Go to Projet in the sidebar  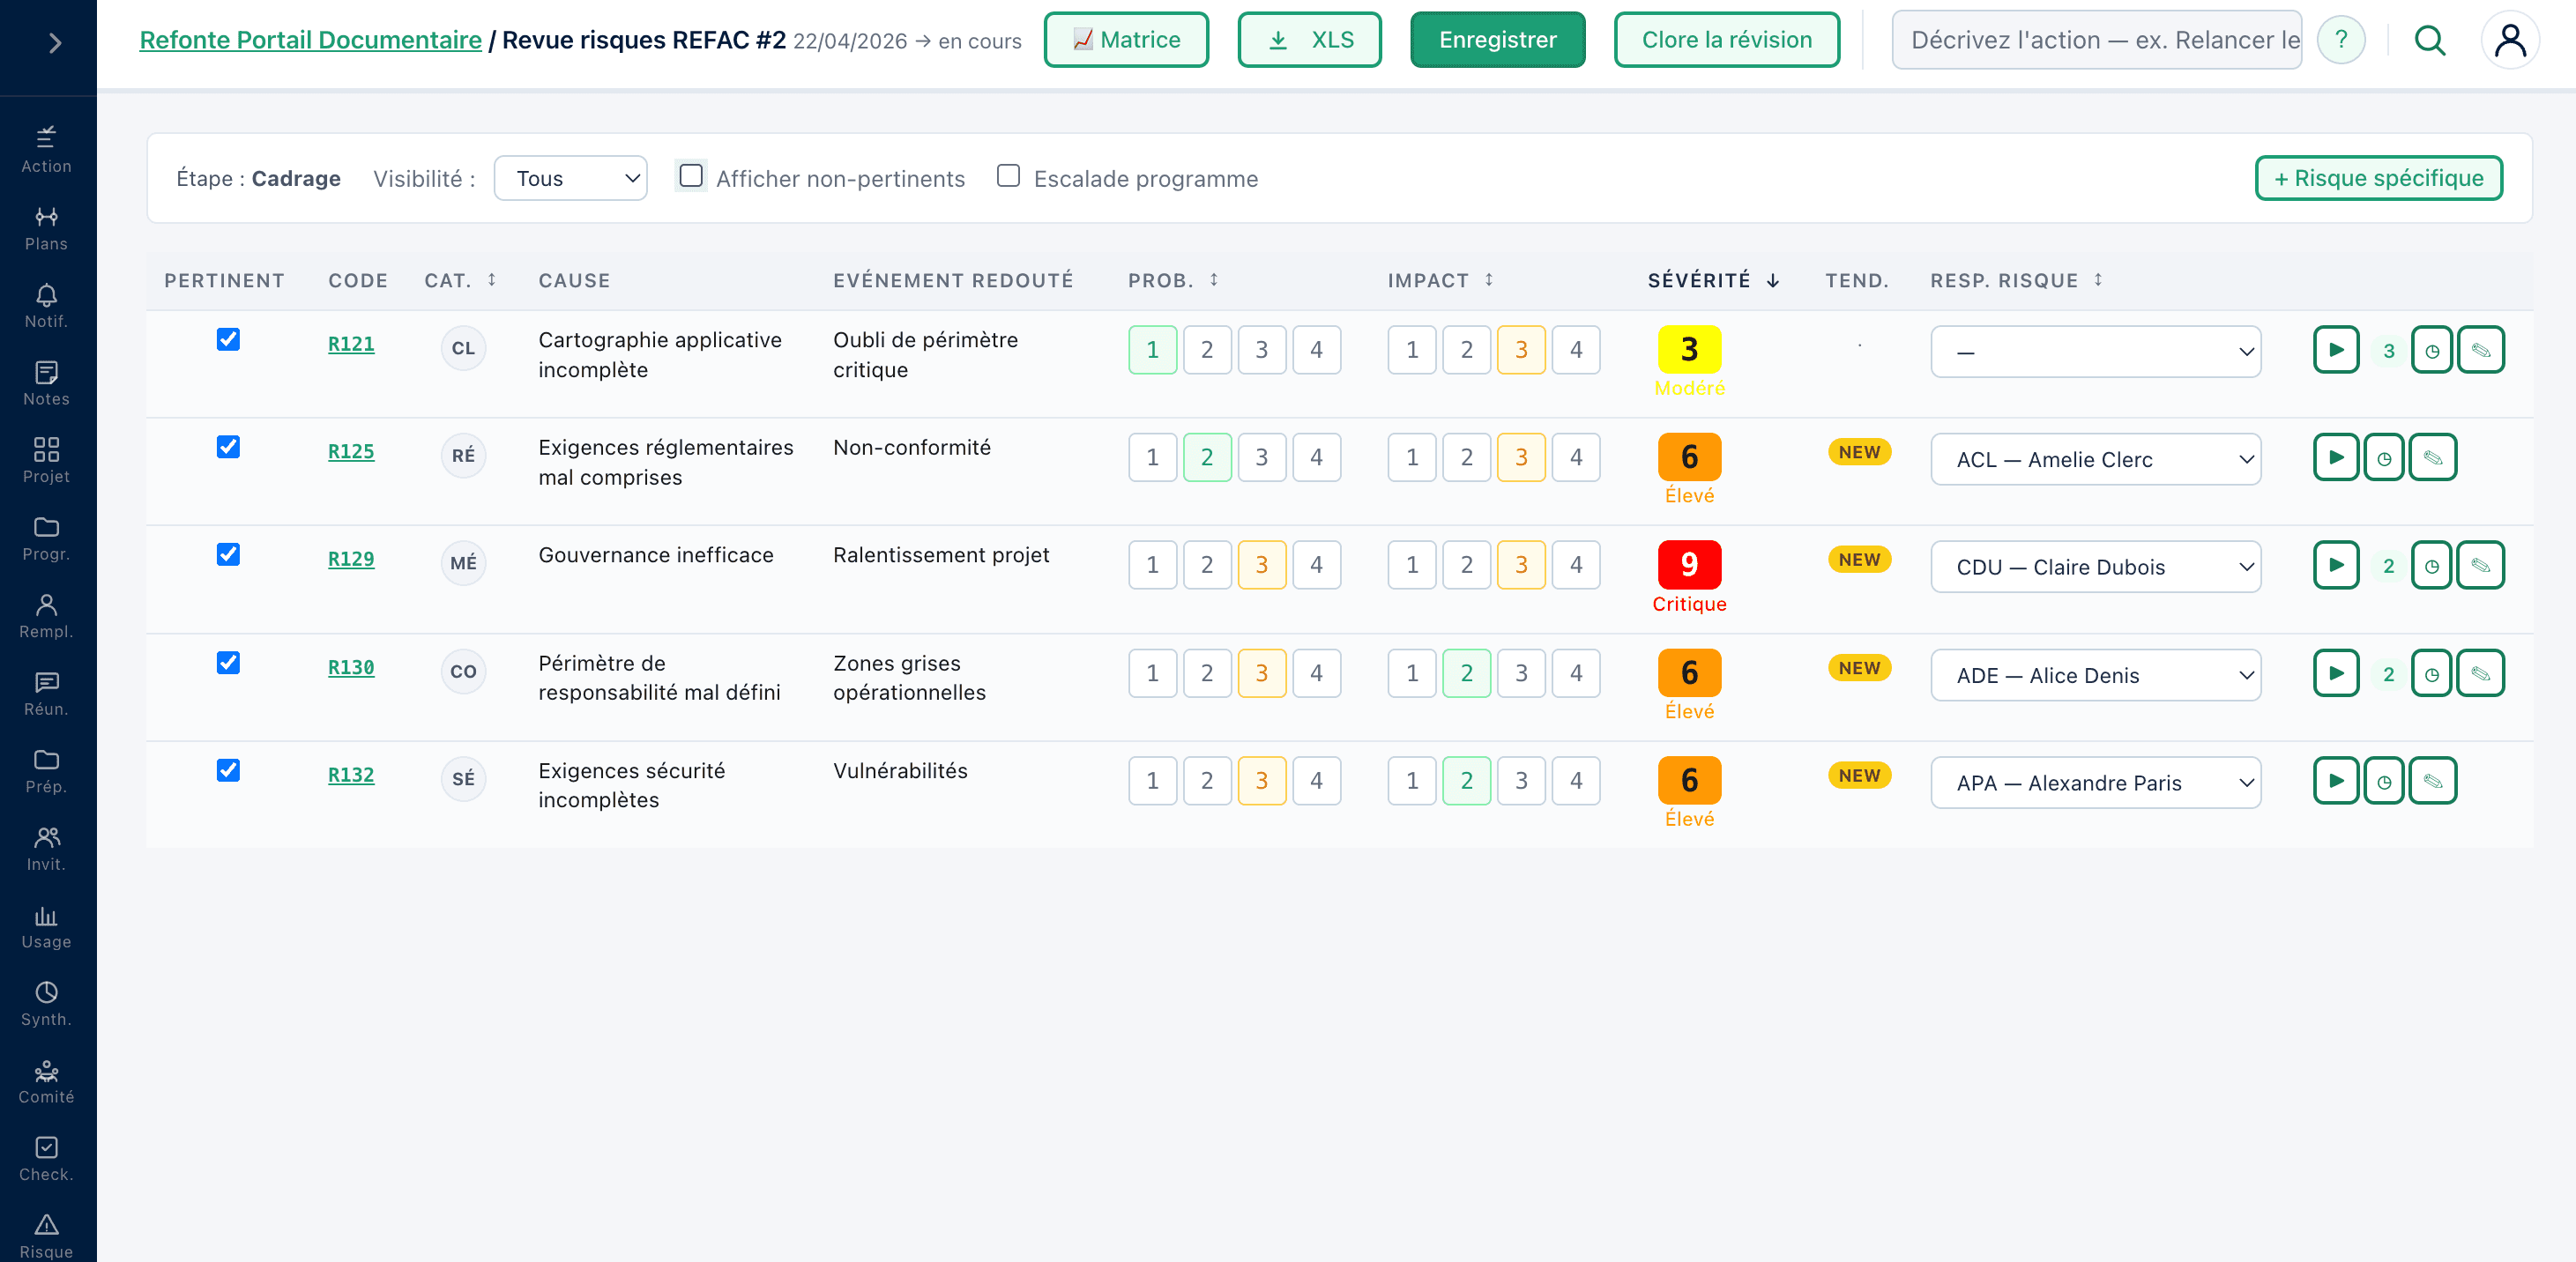point(47,461)
